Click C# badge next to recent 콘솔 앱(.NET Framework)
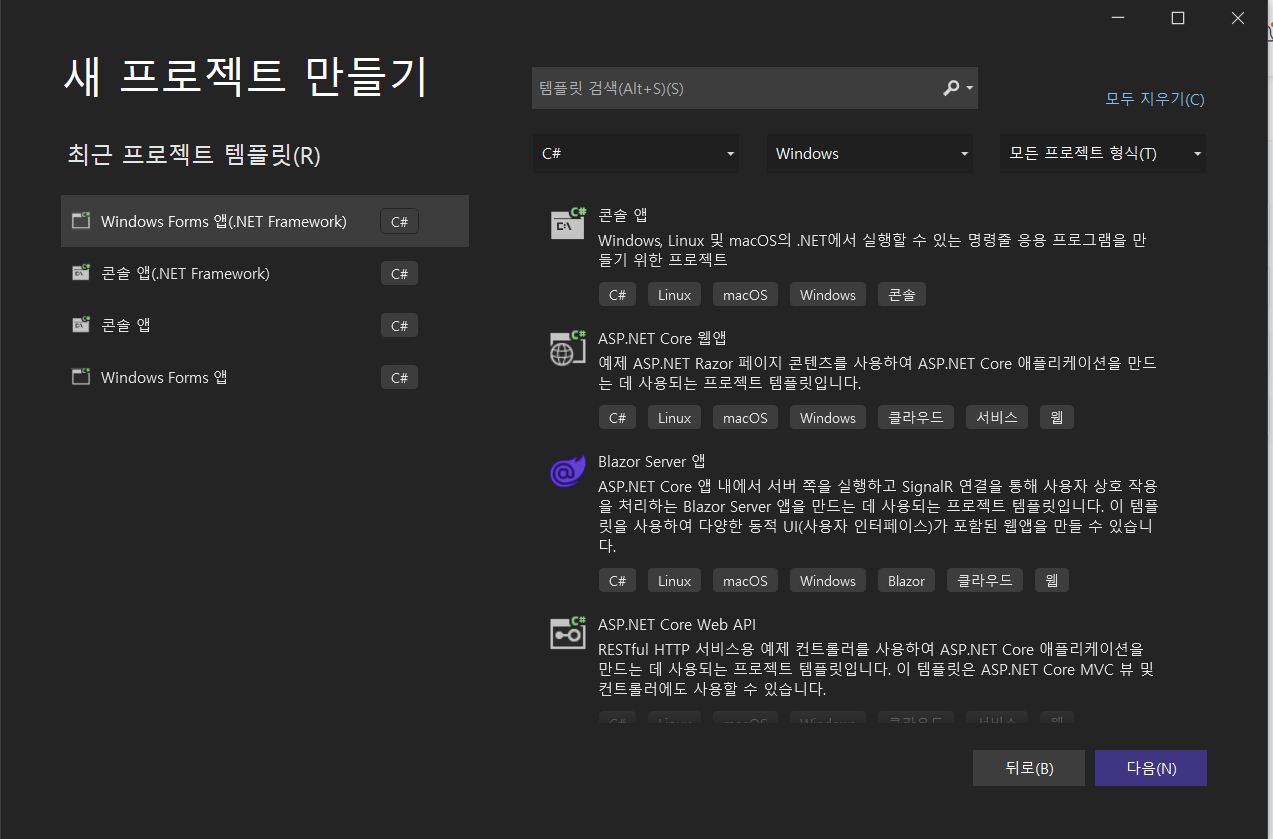Screen dimensions: 1273x839 (399, 273)
